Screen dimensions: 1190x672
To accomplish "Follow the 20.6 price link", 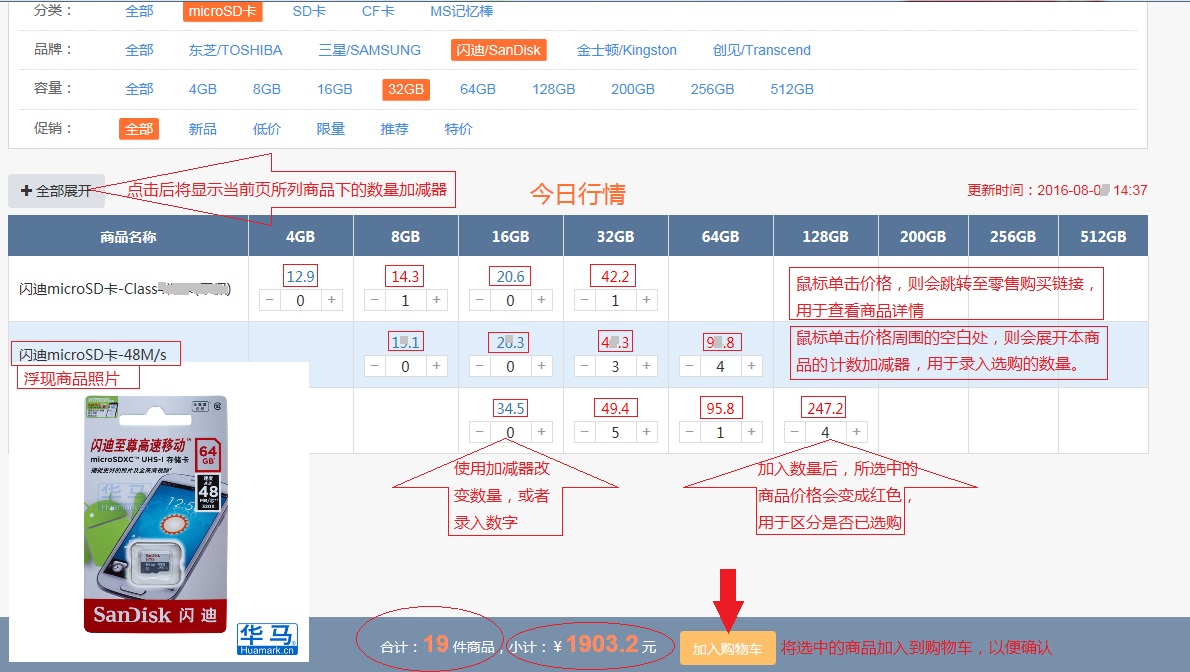I will click(x=510, y=276).
